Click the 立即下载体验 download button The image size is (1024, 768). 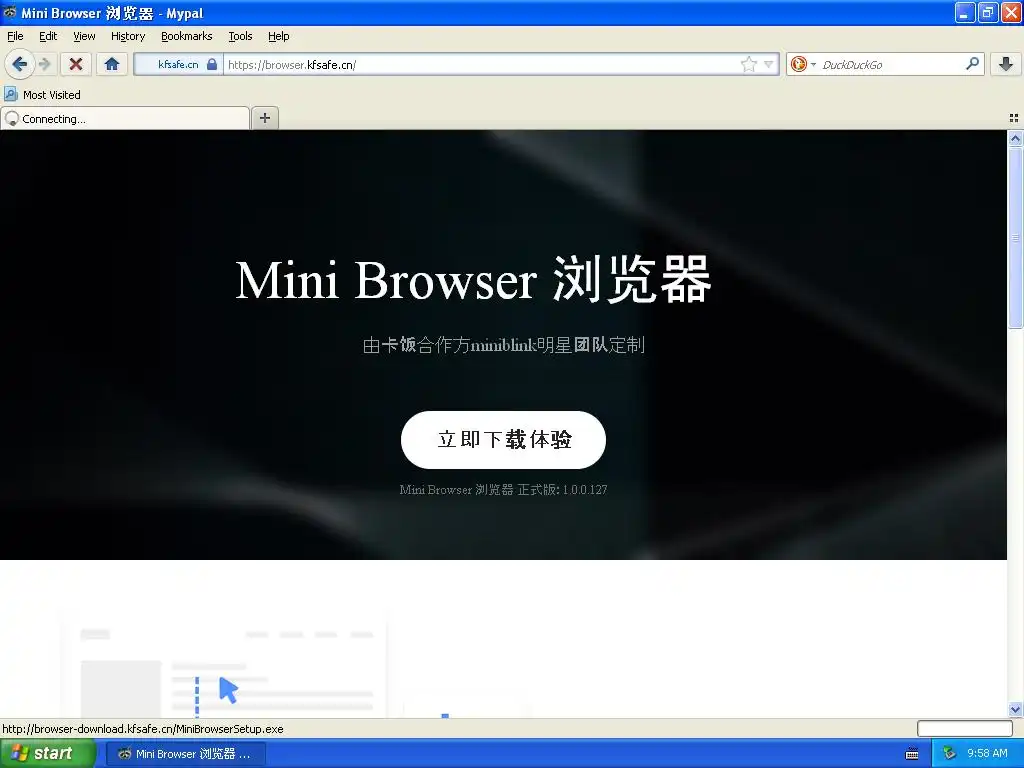point(503,440)
